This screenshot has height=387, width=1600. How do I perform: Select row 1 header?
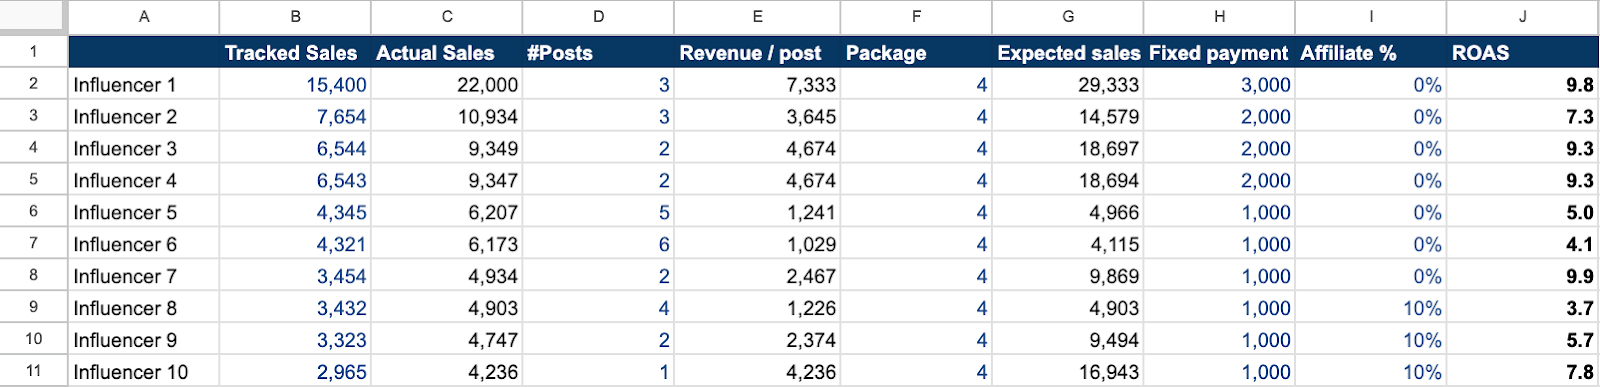[33, 51]
